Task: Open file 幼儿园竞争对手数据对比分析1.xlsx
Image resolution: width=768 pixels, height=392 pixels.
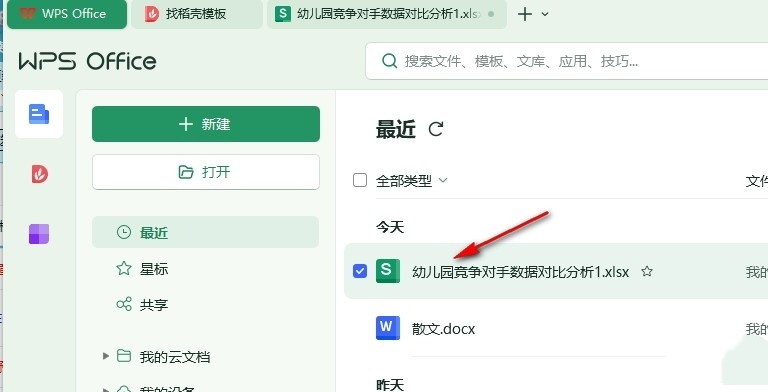Action: [x=520, y=271]
